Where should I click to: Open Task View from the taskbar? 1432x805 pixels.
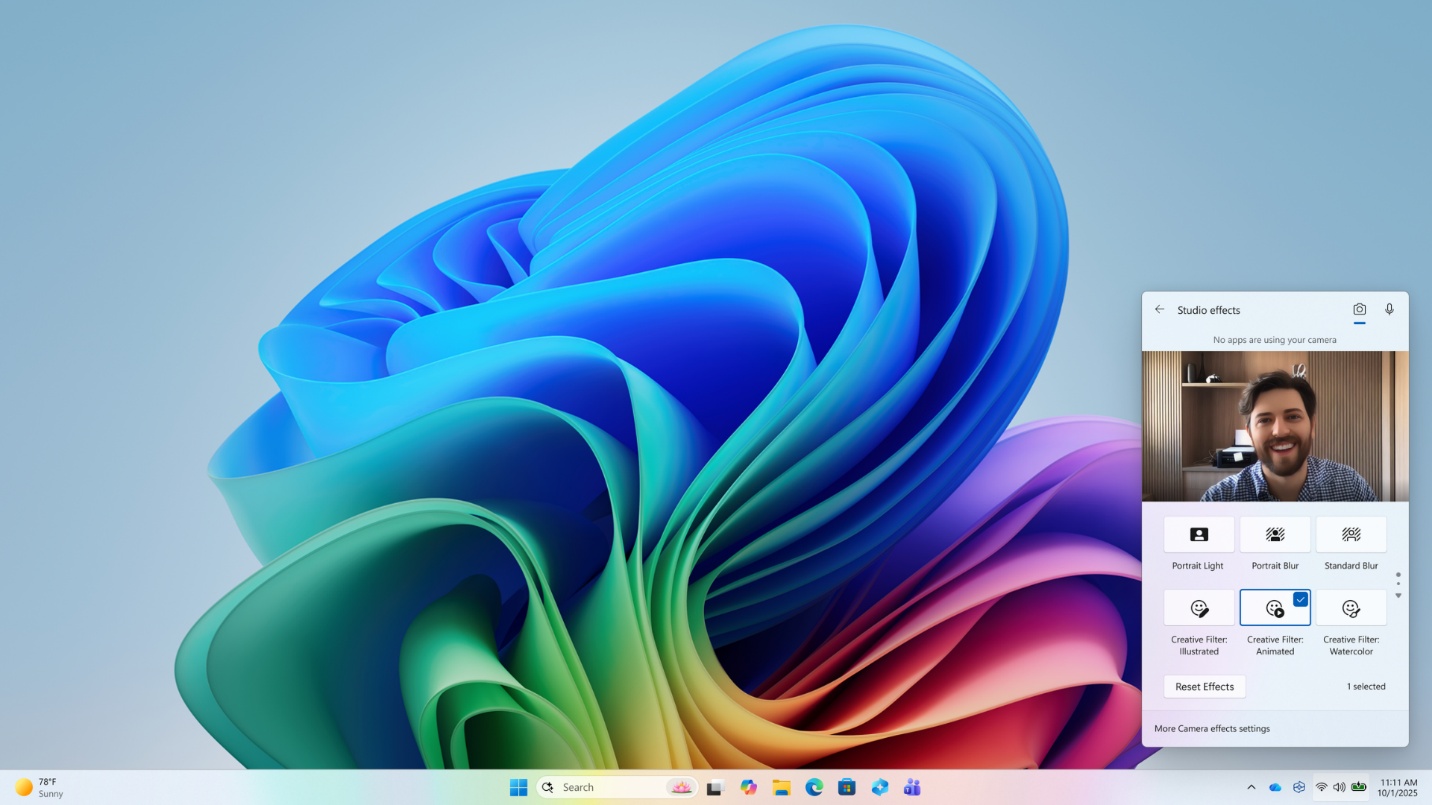click(x=715, y=788)
